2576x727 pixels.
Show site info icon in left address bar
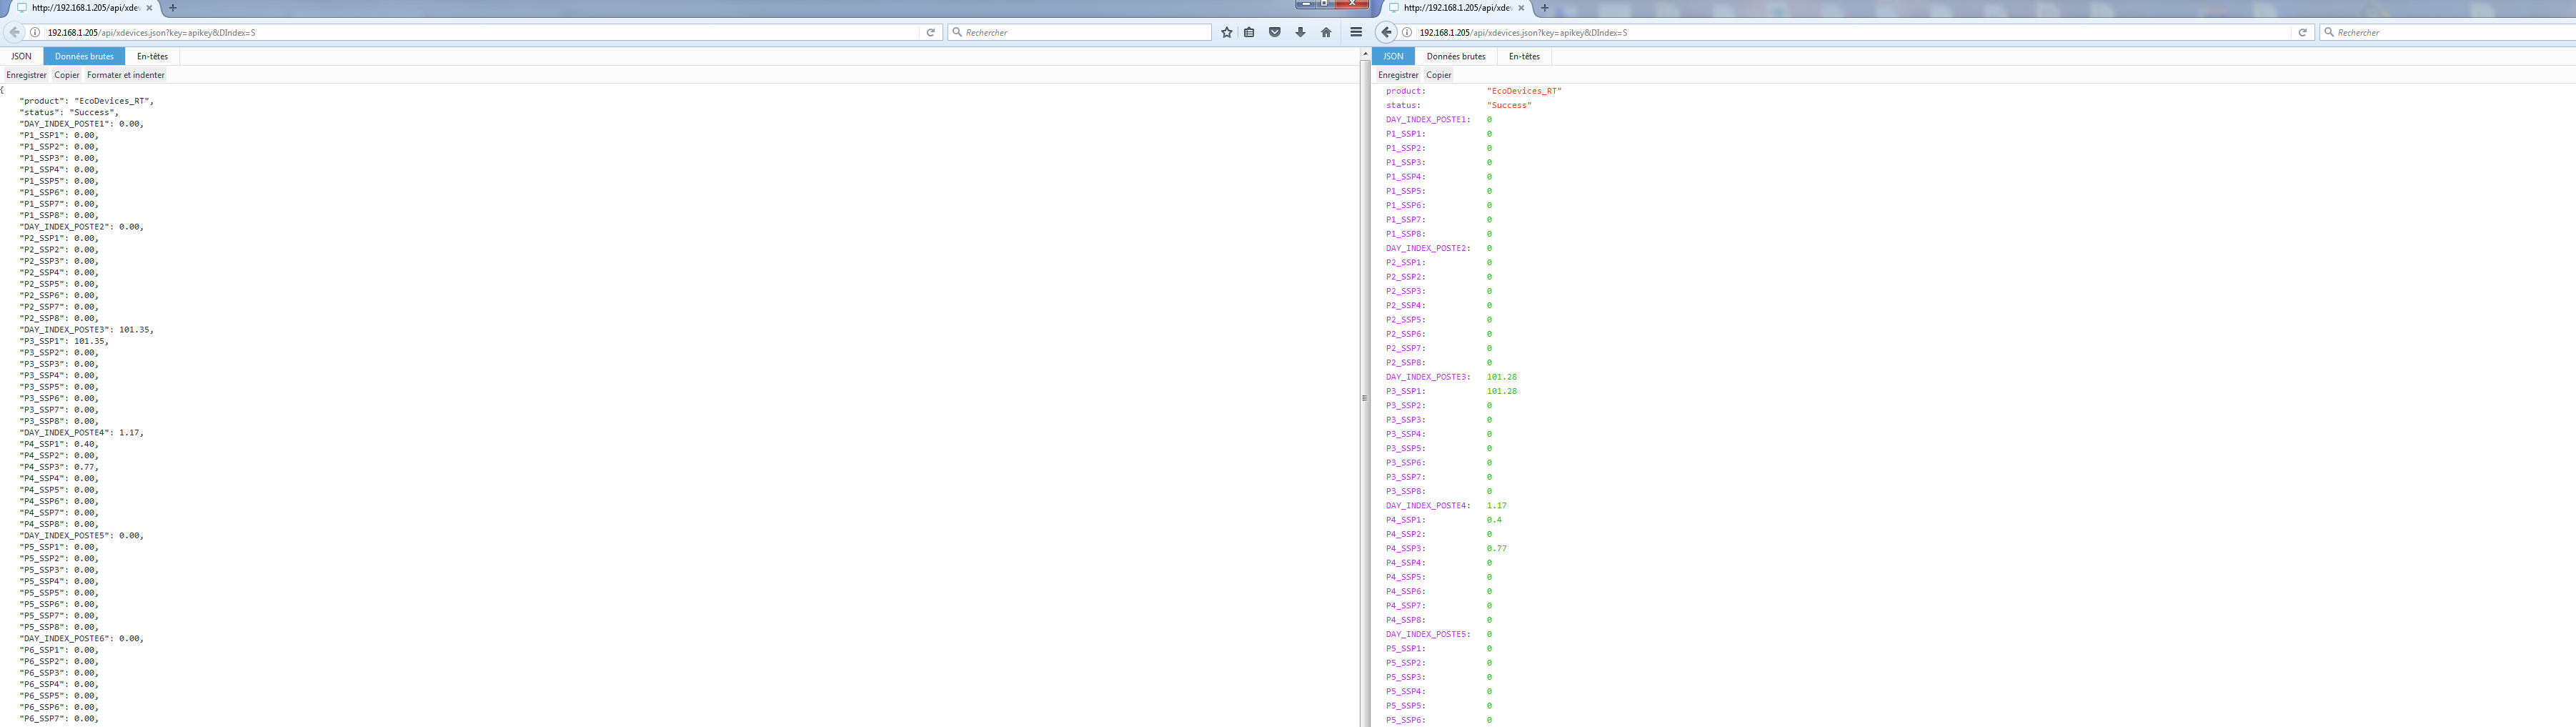pos(35,32)
